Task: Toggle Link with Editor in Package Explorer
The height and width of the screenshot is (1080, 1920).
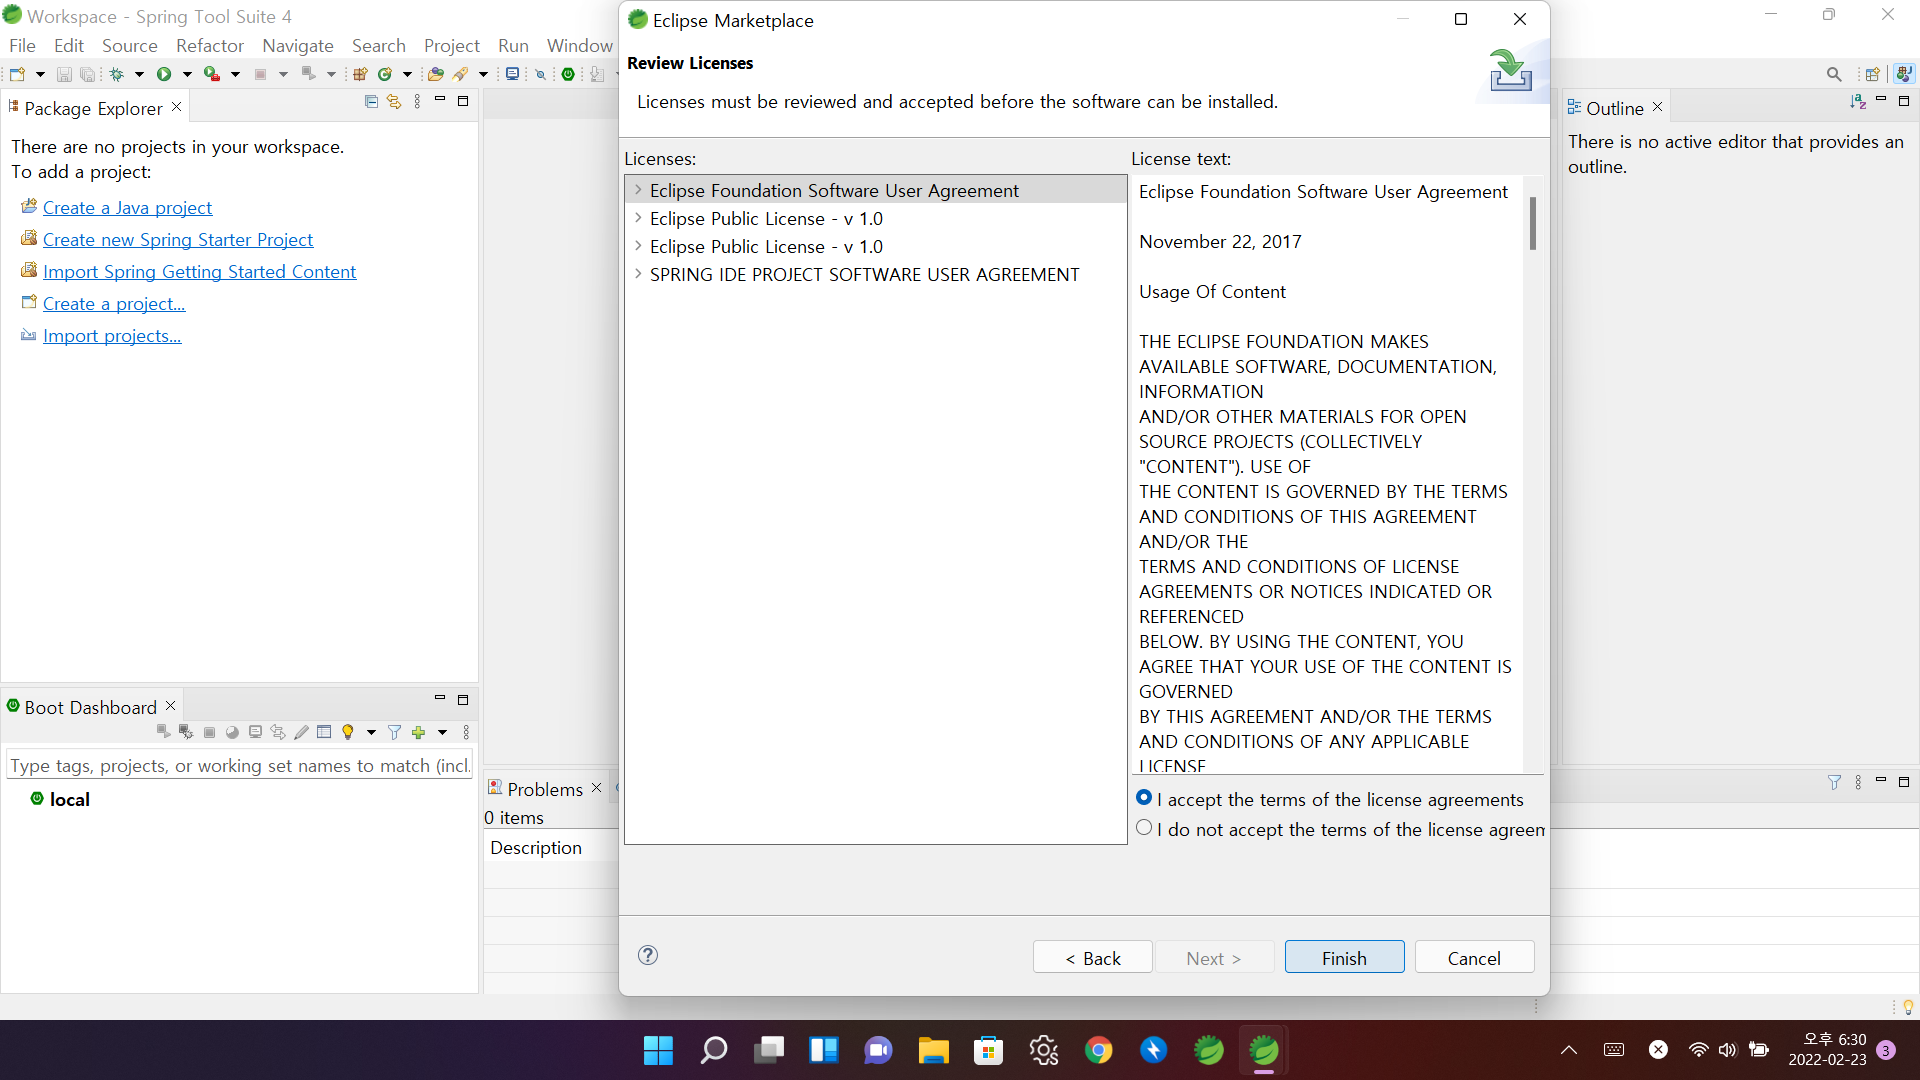Action: [394, 101]
